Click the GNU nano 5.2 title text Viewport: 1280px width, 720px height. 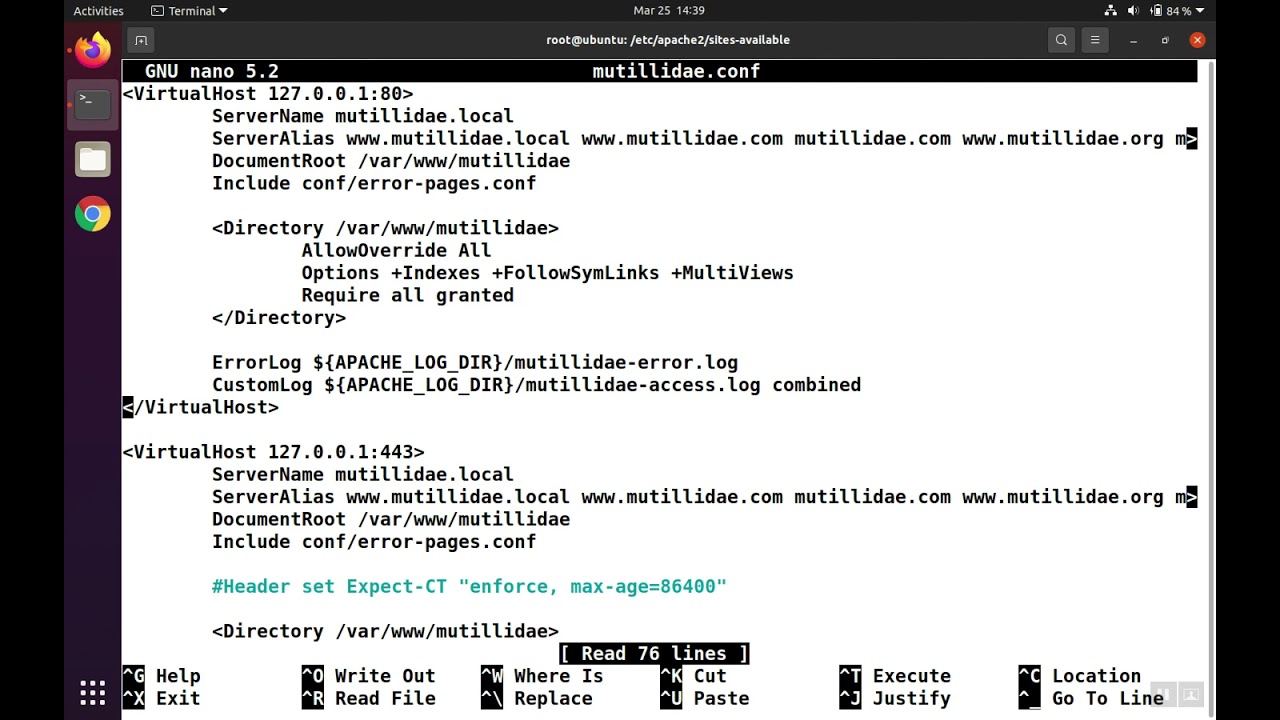(x=212, y=71)
